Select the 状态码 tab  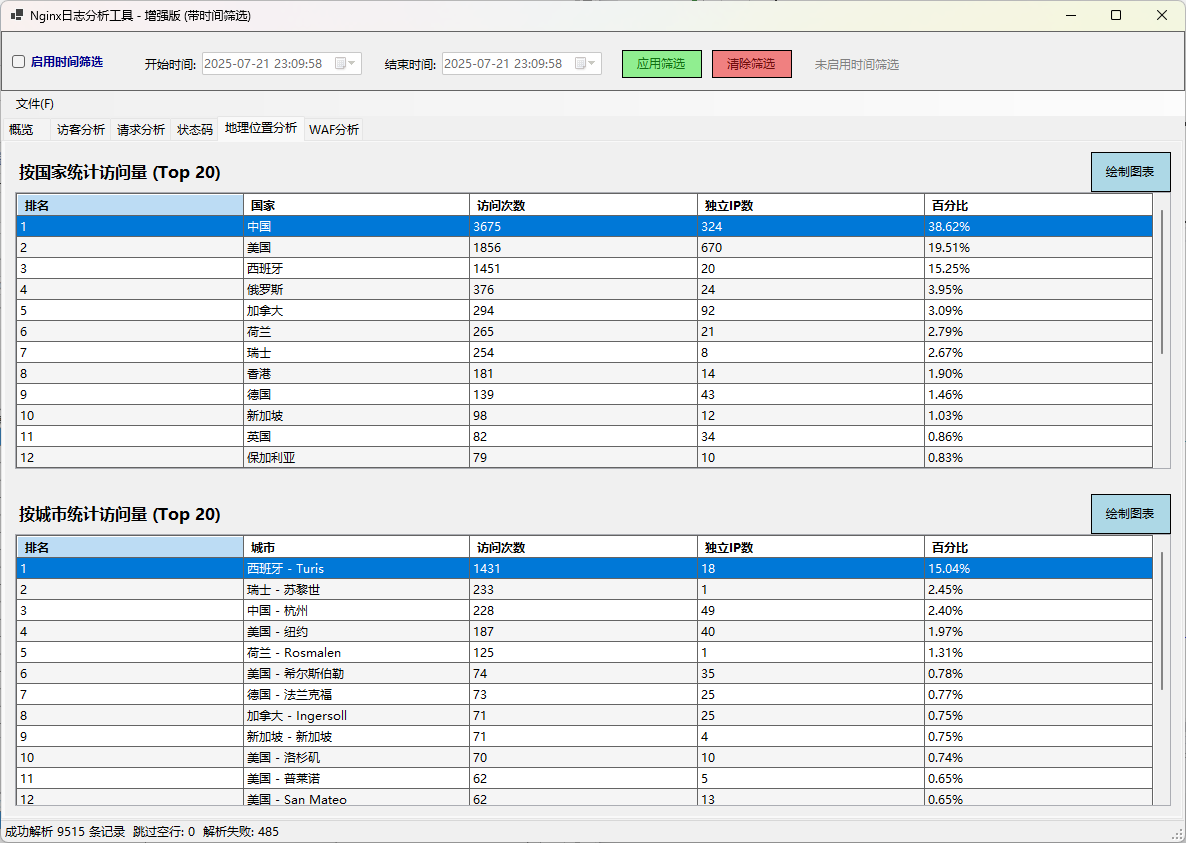195,130
